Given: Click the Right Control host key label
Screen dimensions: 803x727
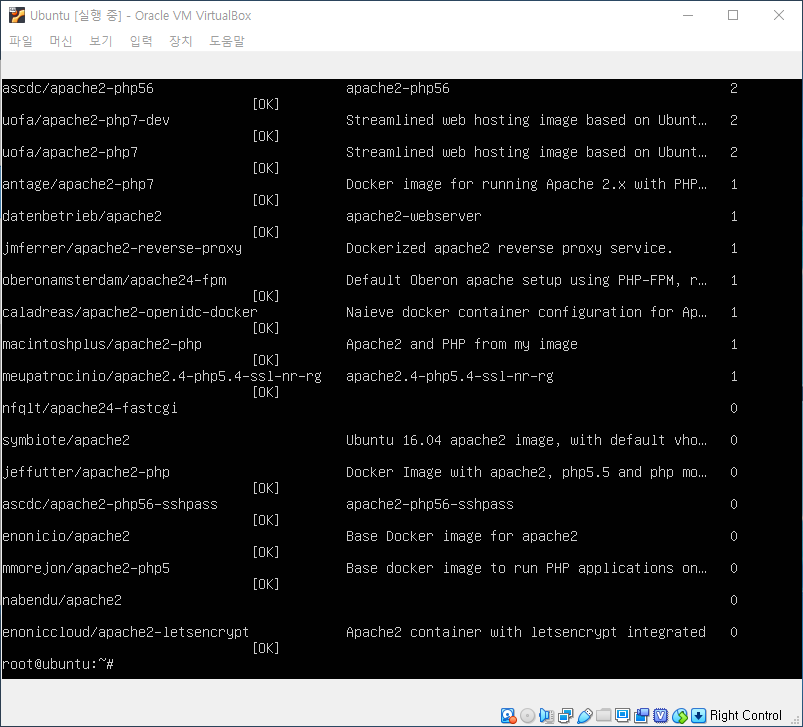Looking at the screenshot, I should [x=746, y=715].
